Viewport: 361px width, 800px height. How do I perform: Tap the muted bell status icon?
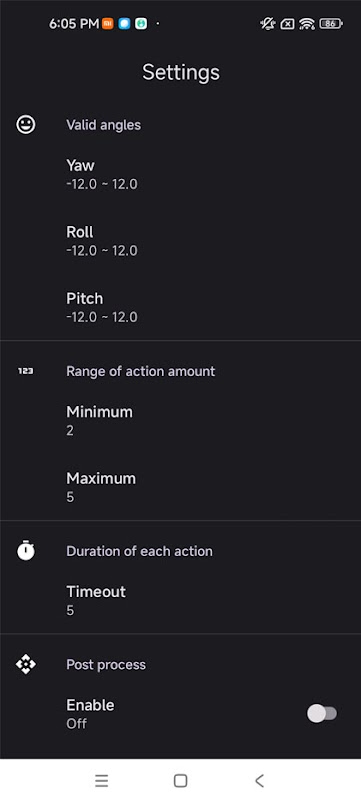pos(268,23)
